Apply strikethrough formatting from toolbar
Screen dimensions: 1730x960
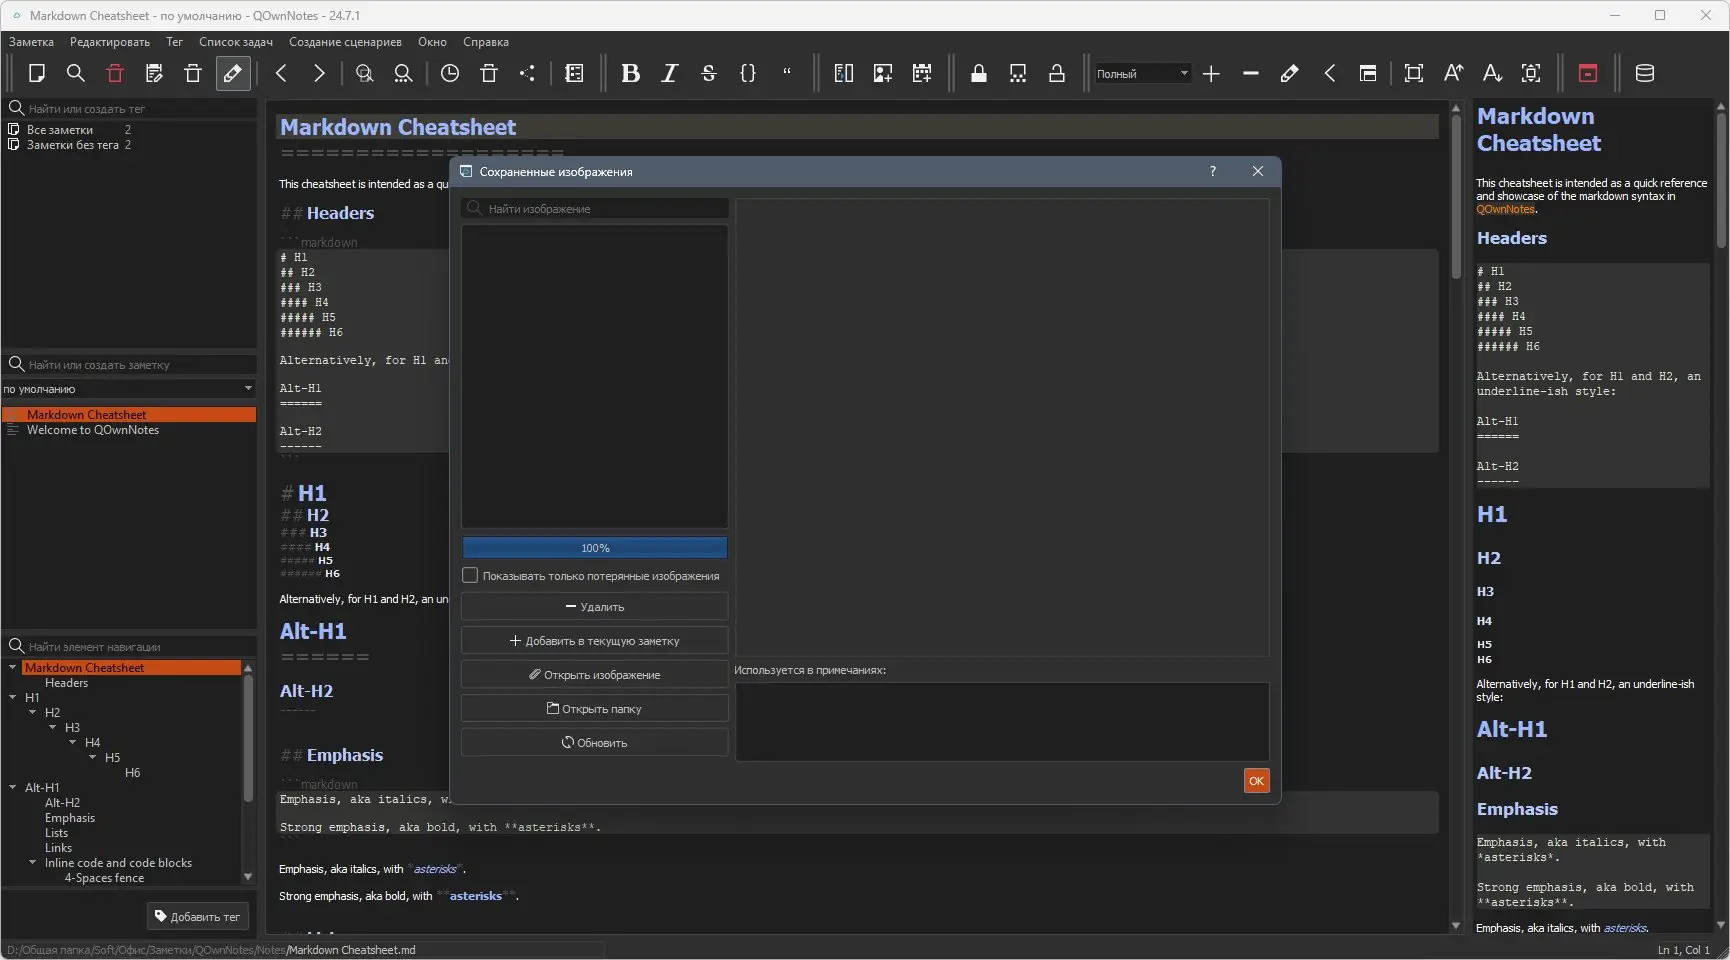click(708, 73)
